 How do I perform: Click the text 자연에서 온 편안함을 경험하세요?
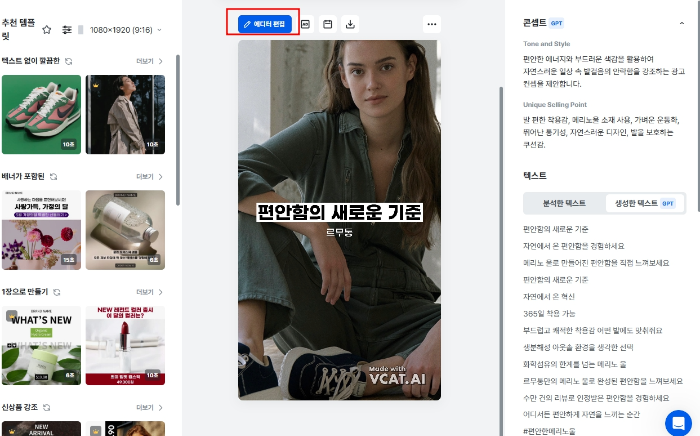574,246
